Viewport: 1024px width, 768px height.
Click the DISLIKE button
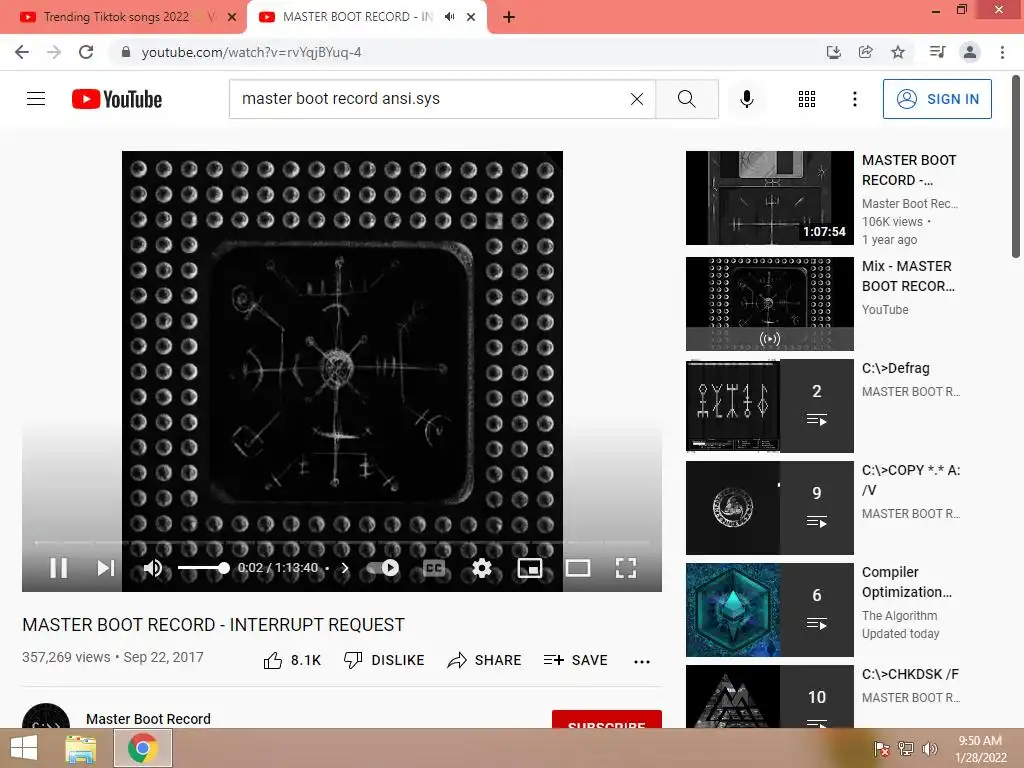[x=384, y=660]
